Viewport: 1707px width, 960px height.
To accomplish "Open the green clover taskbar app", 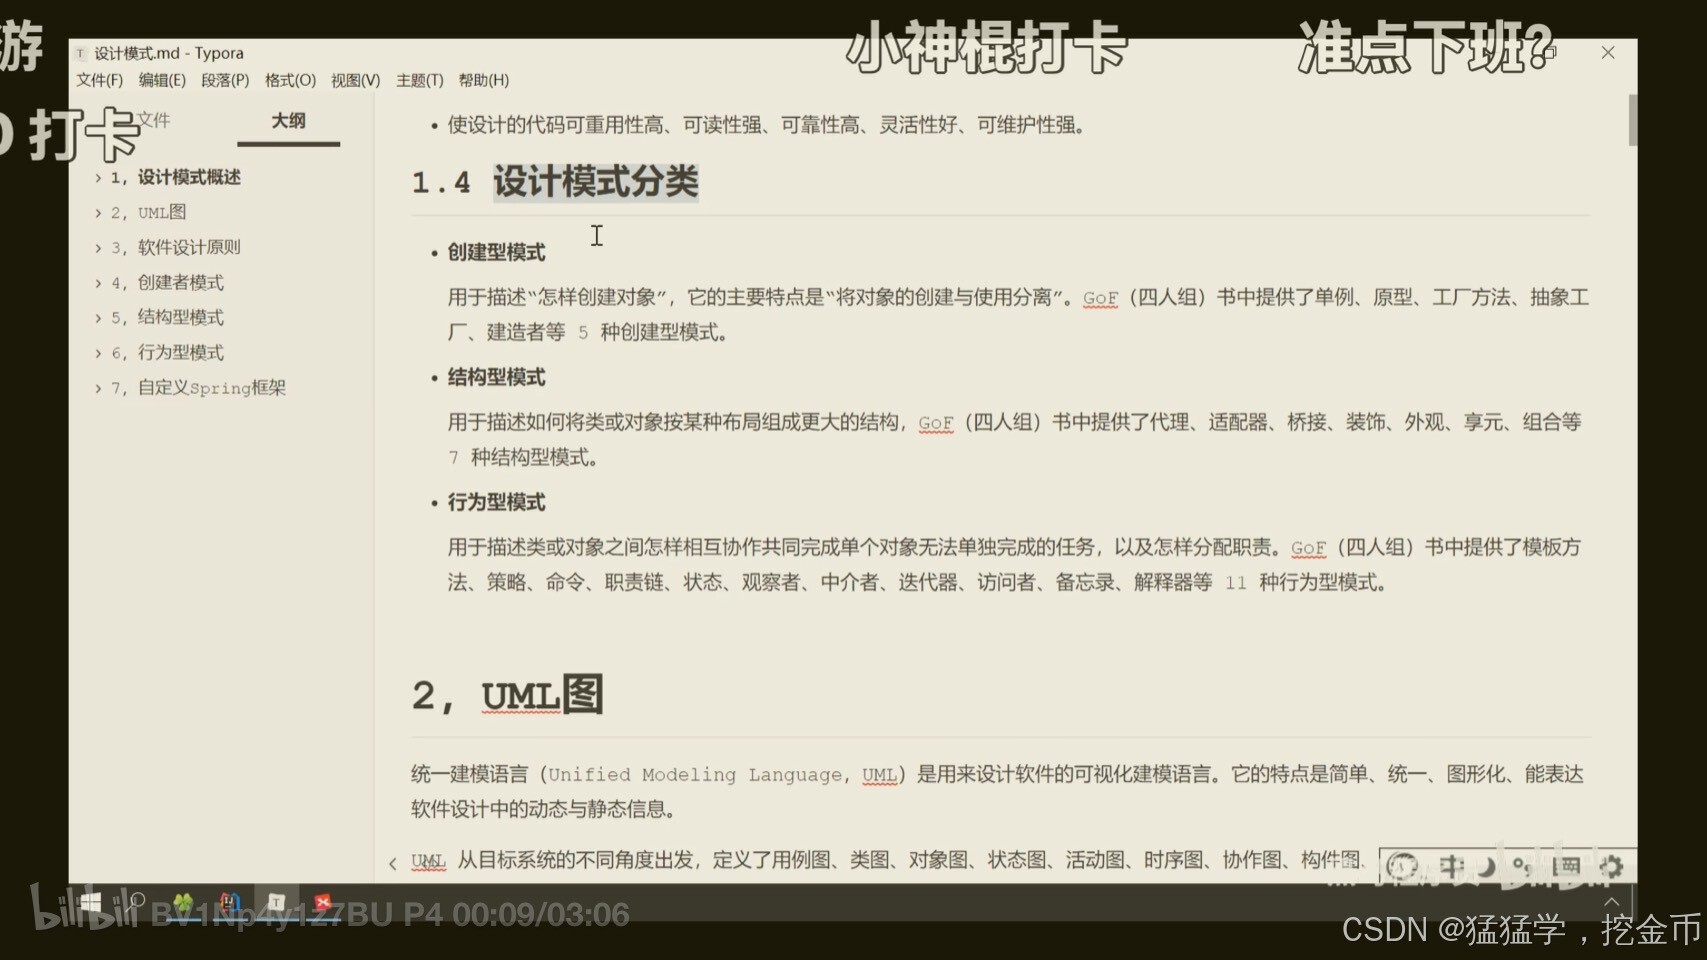I will [x=183, y=904].
